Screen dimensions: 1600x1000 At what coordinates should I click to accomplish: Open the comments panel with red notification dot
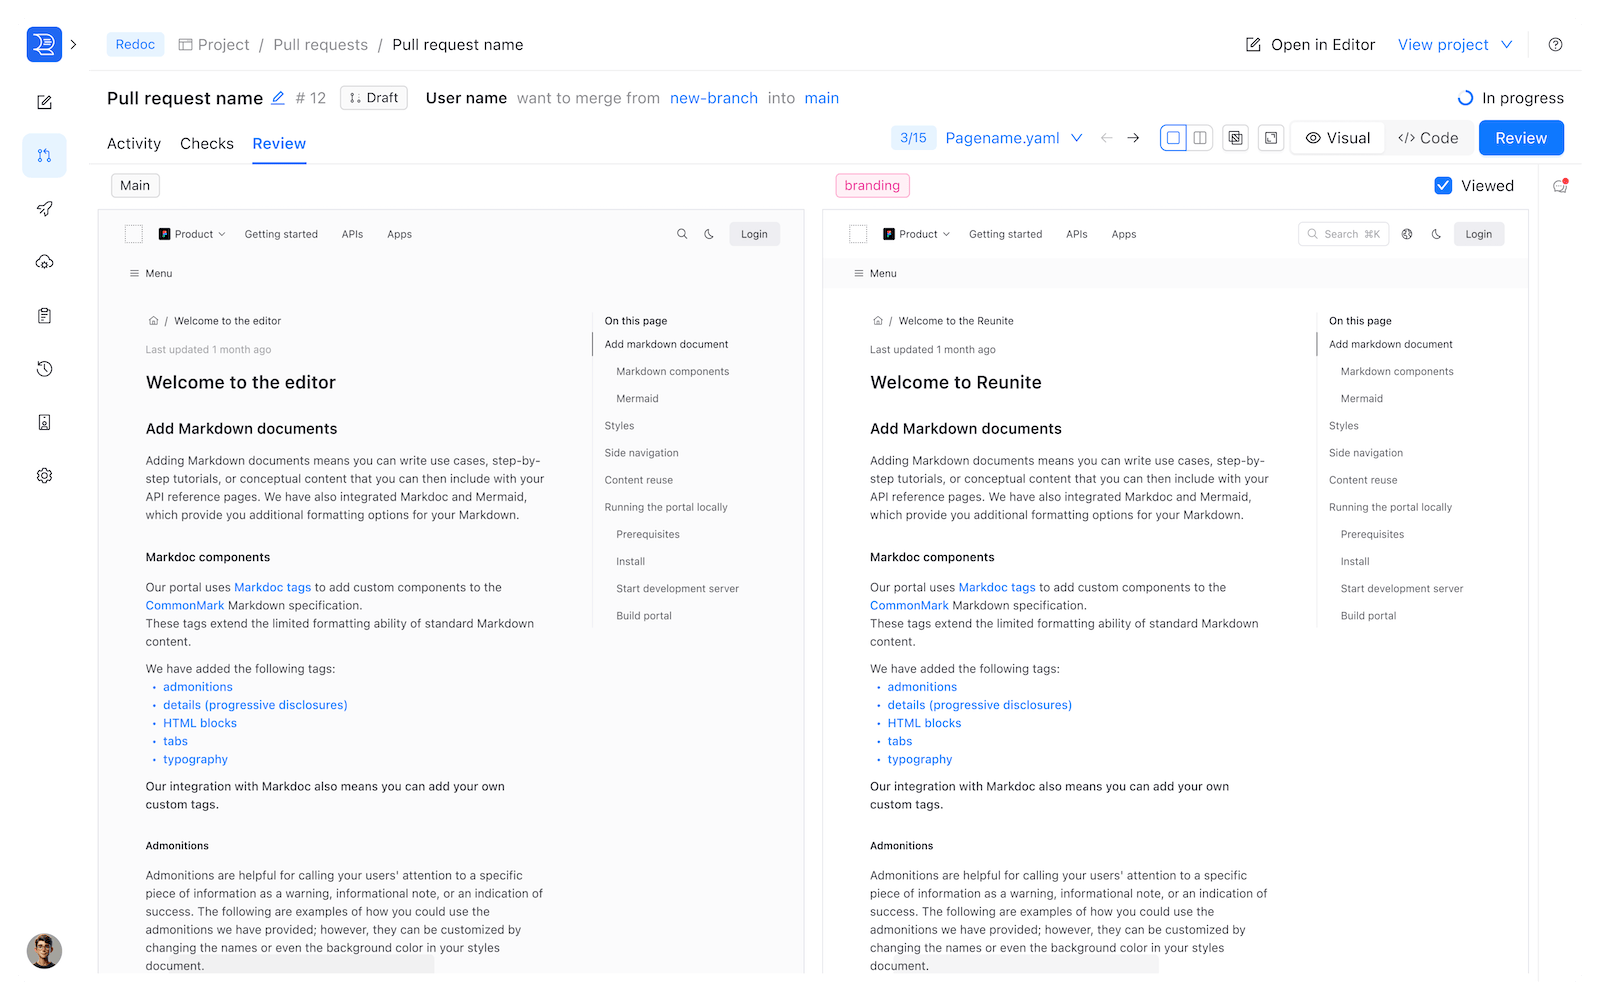click(1558, 186)
